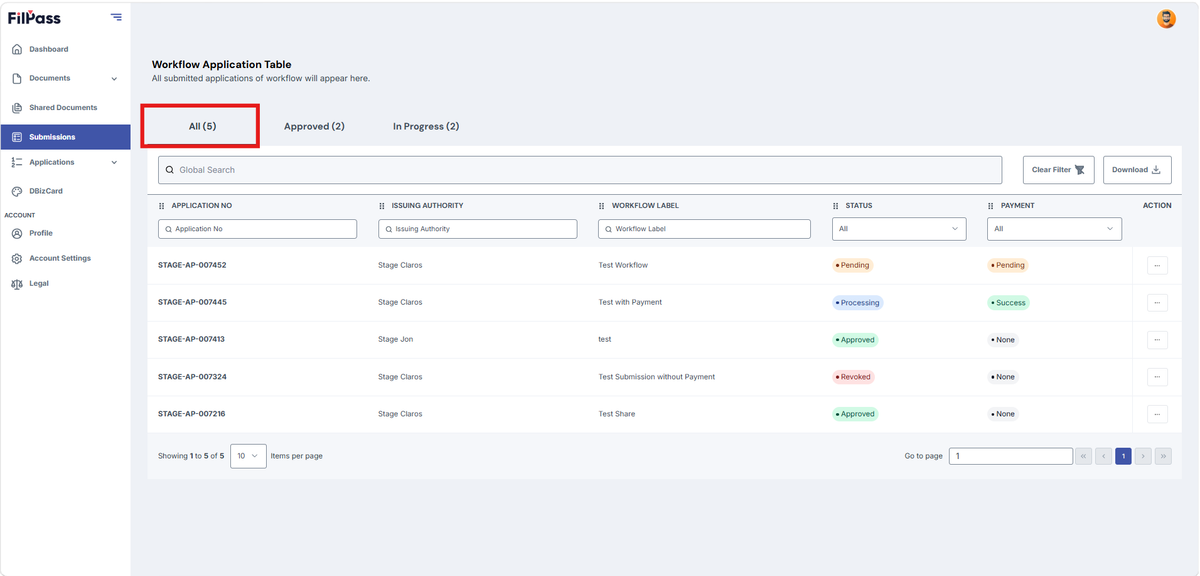The width and height of the screenshot is (1200, 576).
Task: Collapse sidebar using hamburger menu icon
Action: 116,17
